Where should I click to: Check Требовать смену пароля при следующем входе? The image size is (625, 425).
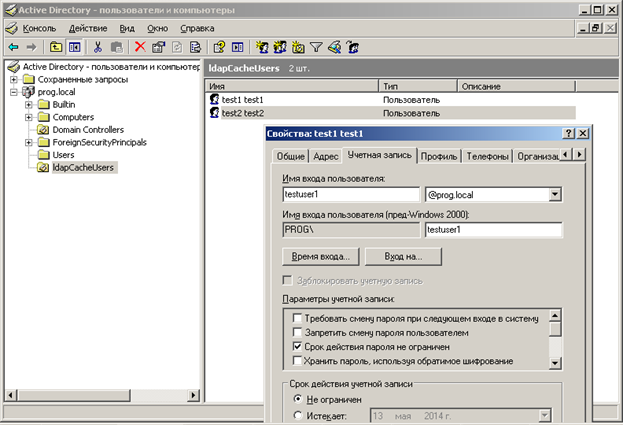297,318
